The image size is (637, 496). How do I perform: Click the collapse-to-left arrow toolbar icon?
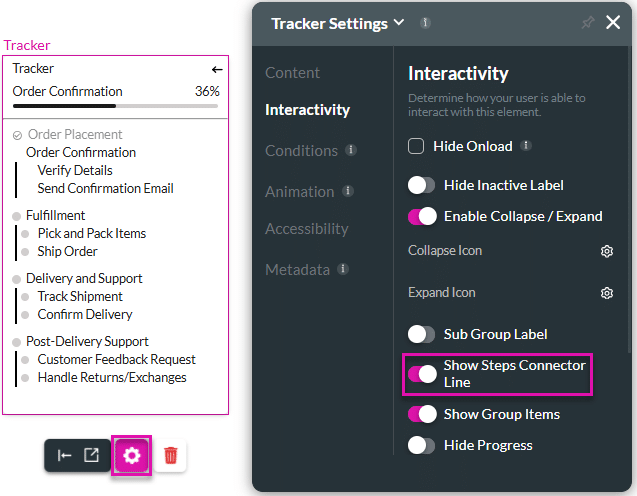click(x=64, y=456)
